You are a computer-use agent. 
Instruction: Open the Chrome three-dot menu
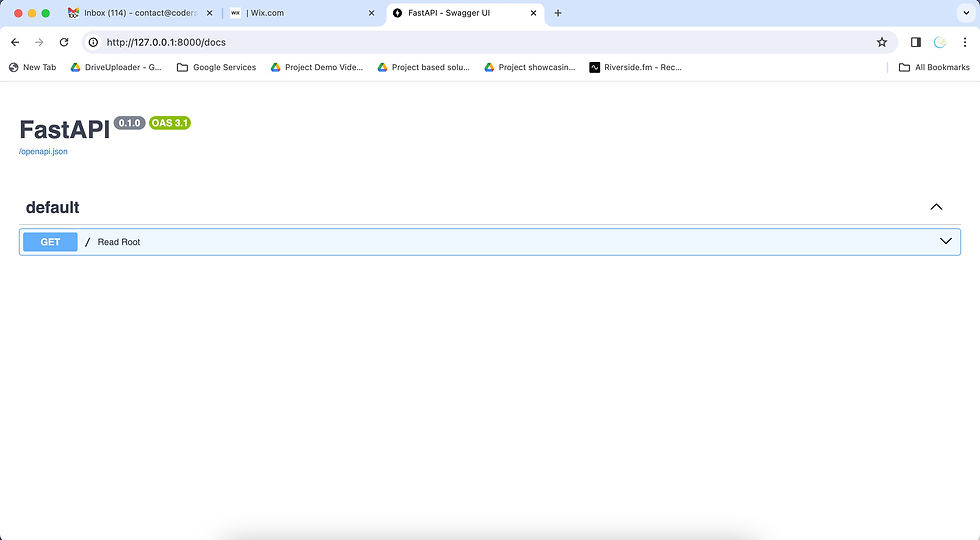pyautogui.click(x=964, y=42)
